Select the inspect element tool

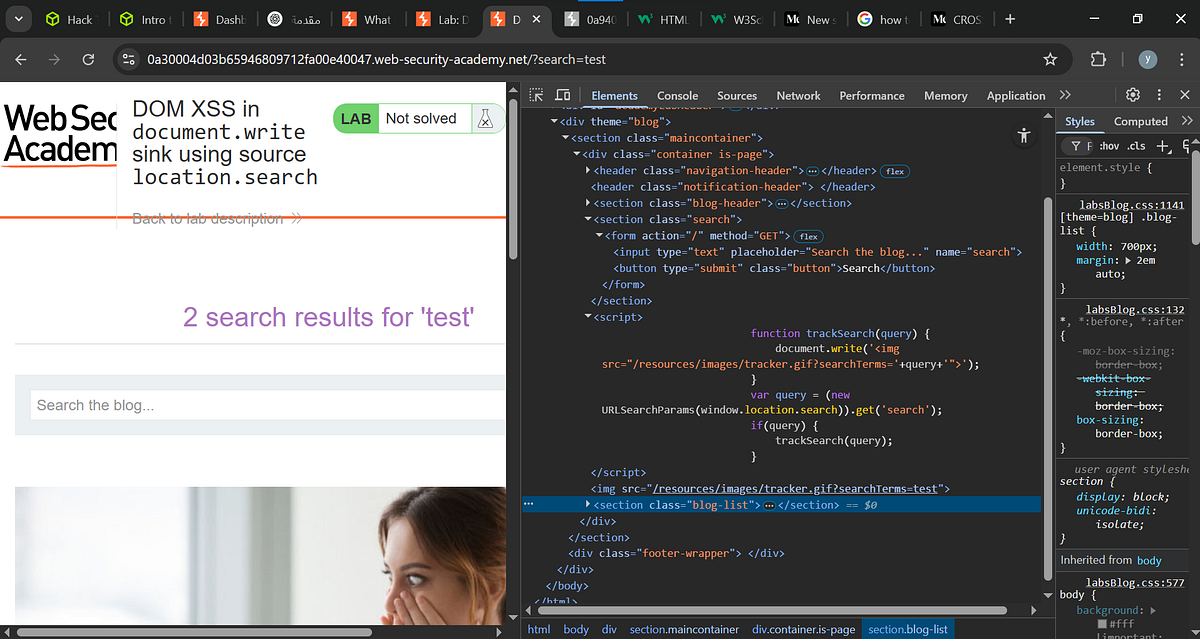click(536, 94)
